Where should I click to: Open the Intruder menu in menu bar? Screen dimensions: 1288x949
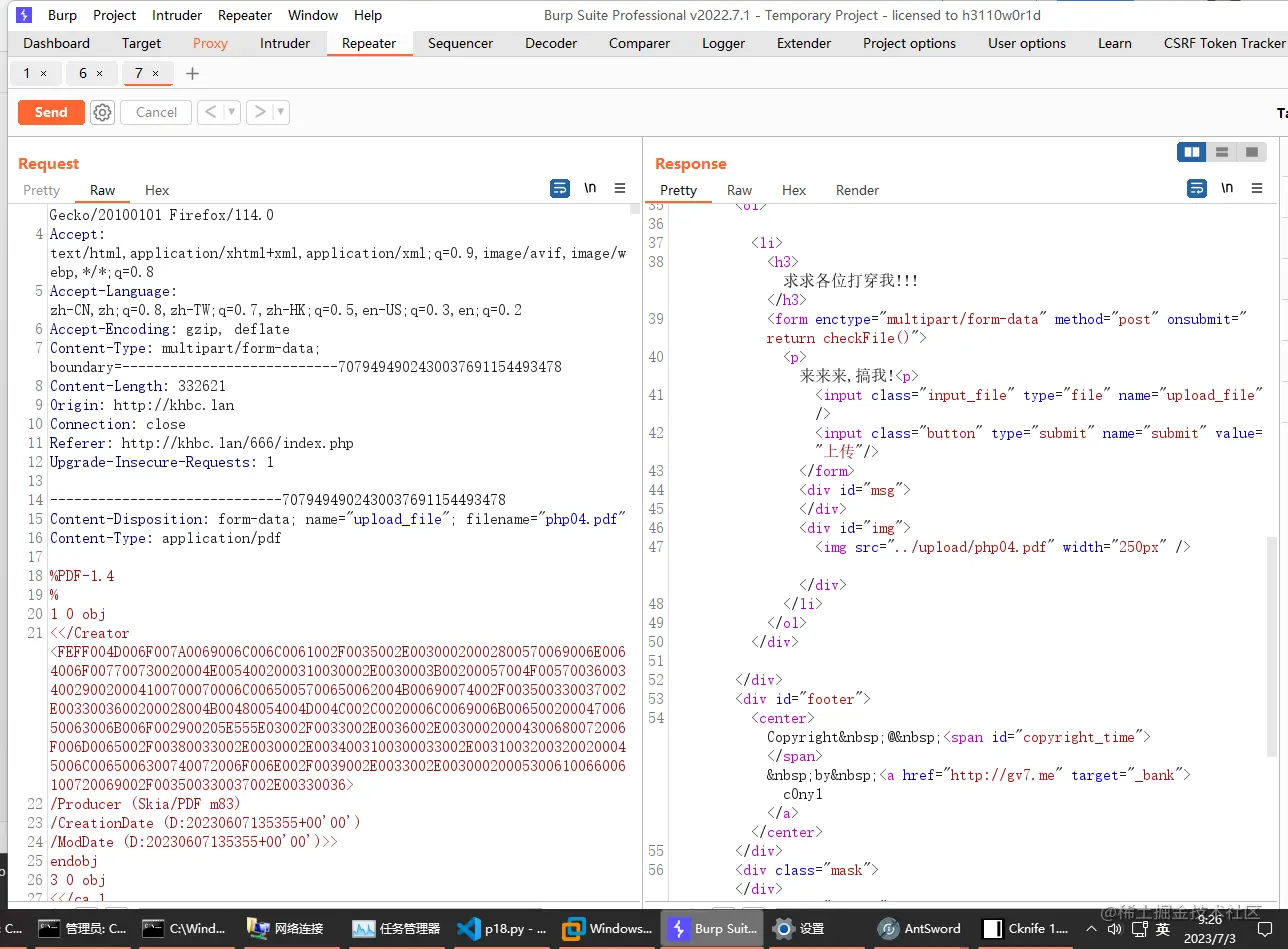[177, 15]
